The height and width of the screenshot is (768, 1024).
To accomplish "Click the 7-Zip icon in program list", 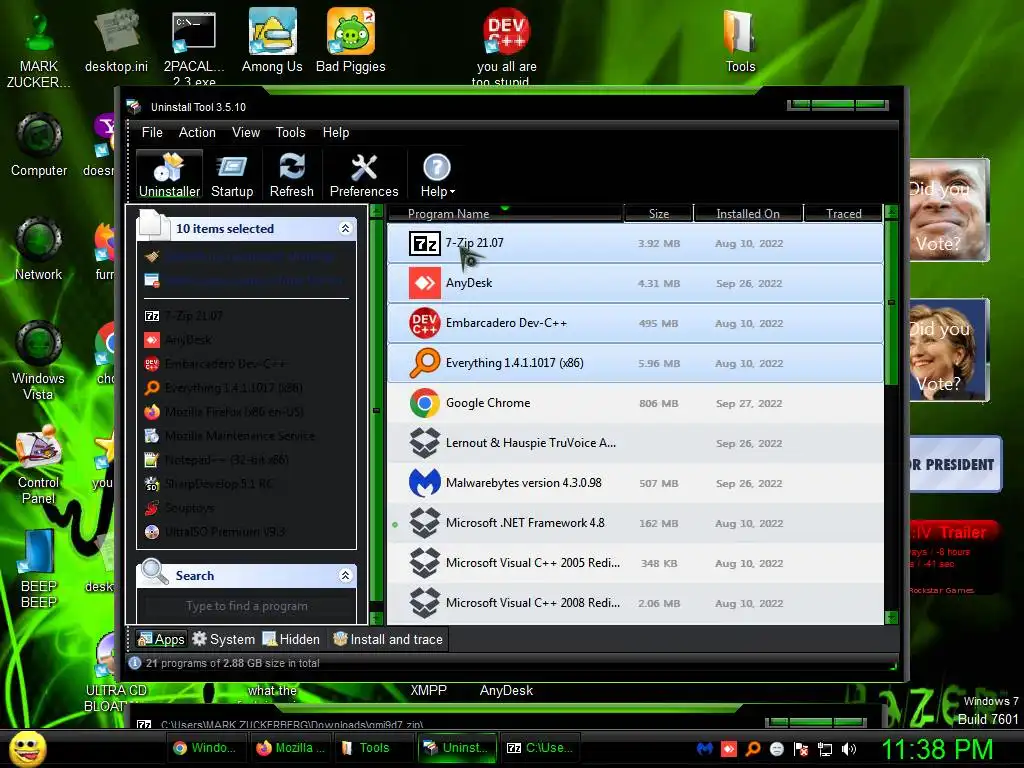I will [424, 244].
